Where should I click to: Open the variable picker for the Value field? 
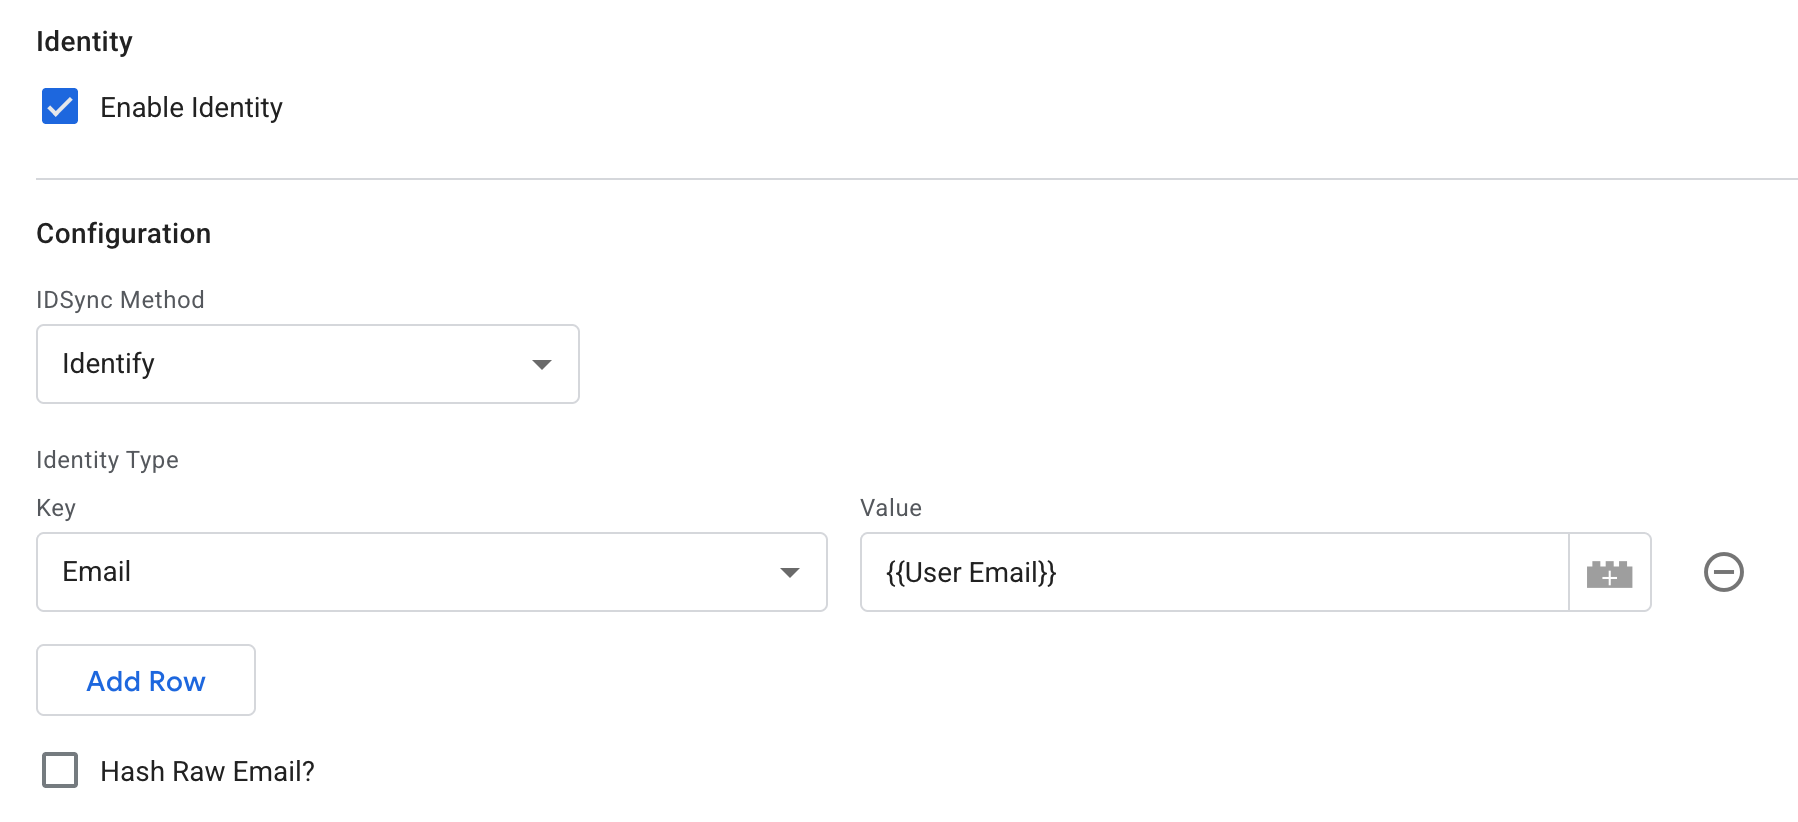pyautogui.click(x=1609, y=572)
